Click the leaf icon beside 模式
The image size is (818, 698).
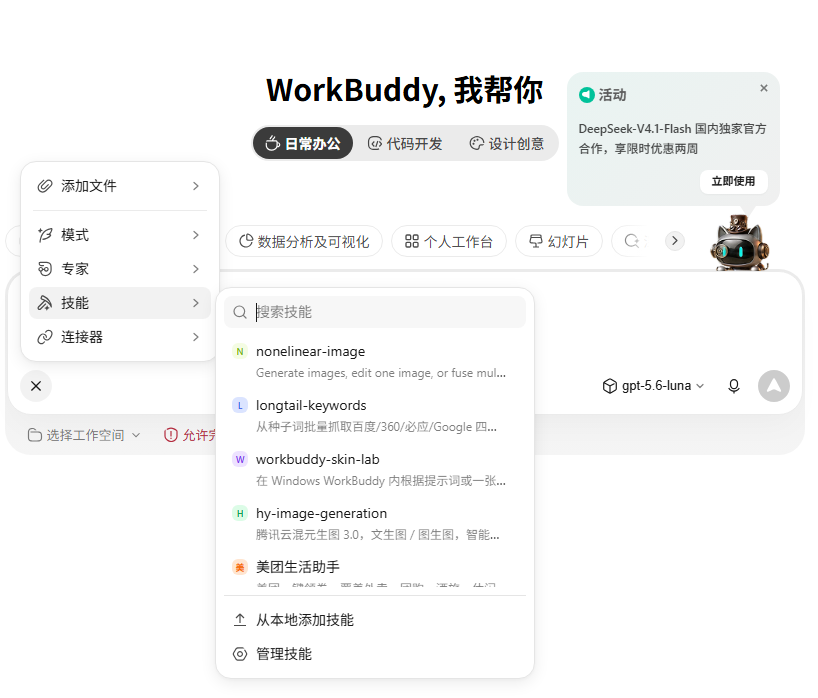pyautogui.click(x=45, y=235)
